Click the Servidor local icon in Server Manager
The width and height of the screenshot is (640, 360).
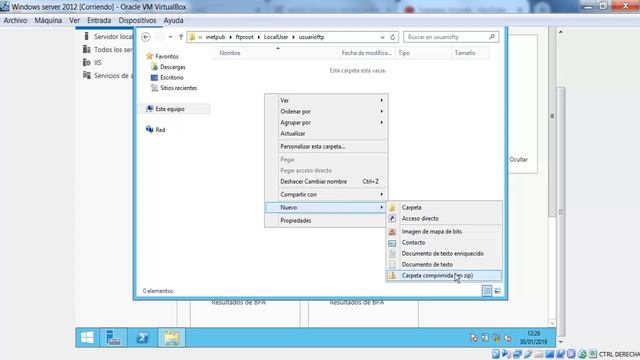point(86,36)
